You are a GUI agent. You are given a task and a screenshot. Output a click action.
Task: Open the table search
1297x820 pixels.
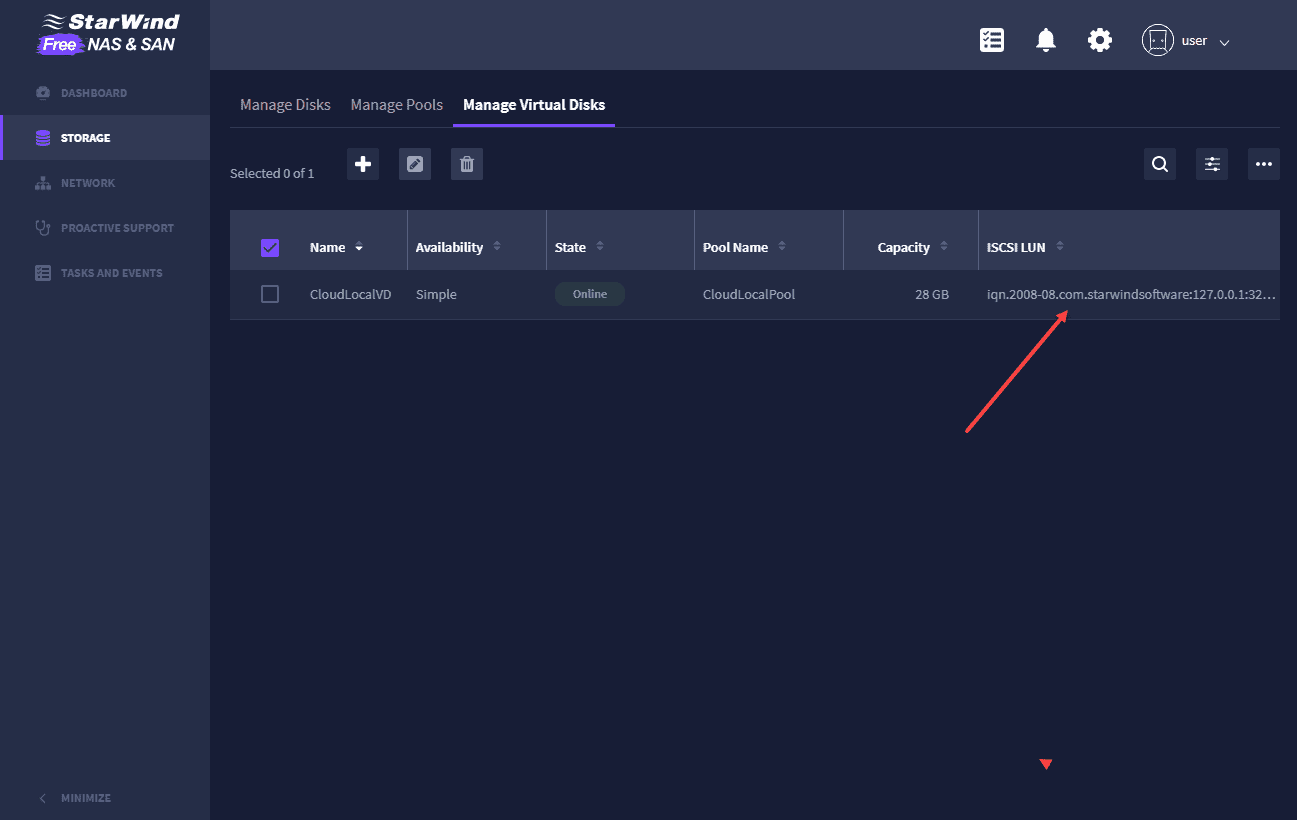(1160, 164)
